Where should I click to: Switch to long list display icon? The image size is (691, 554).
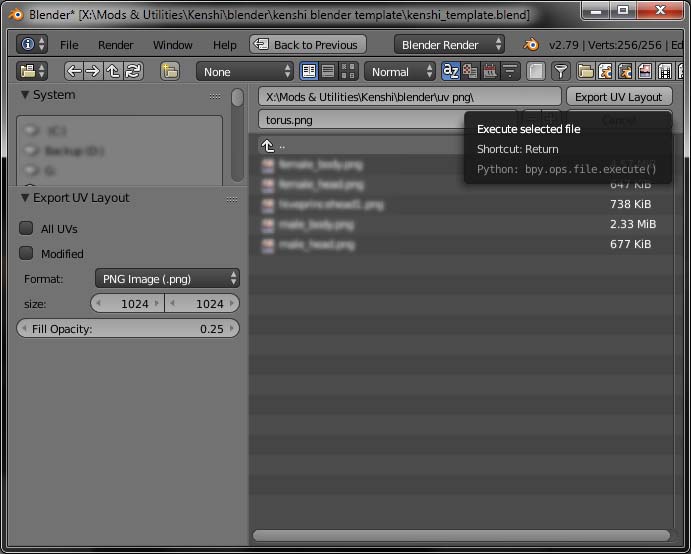tap(328, 71)
